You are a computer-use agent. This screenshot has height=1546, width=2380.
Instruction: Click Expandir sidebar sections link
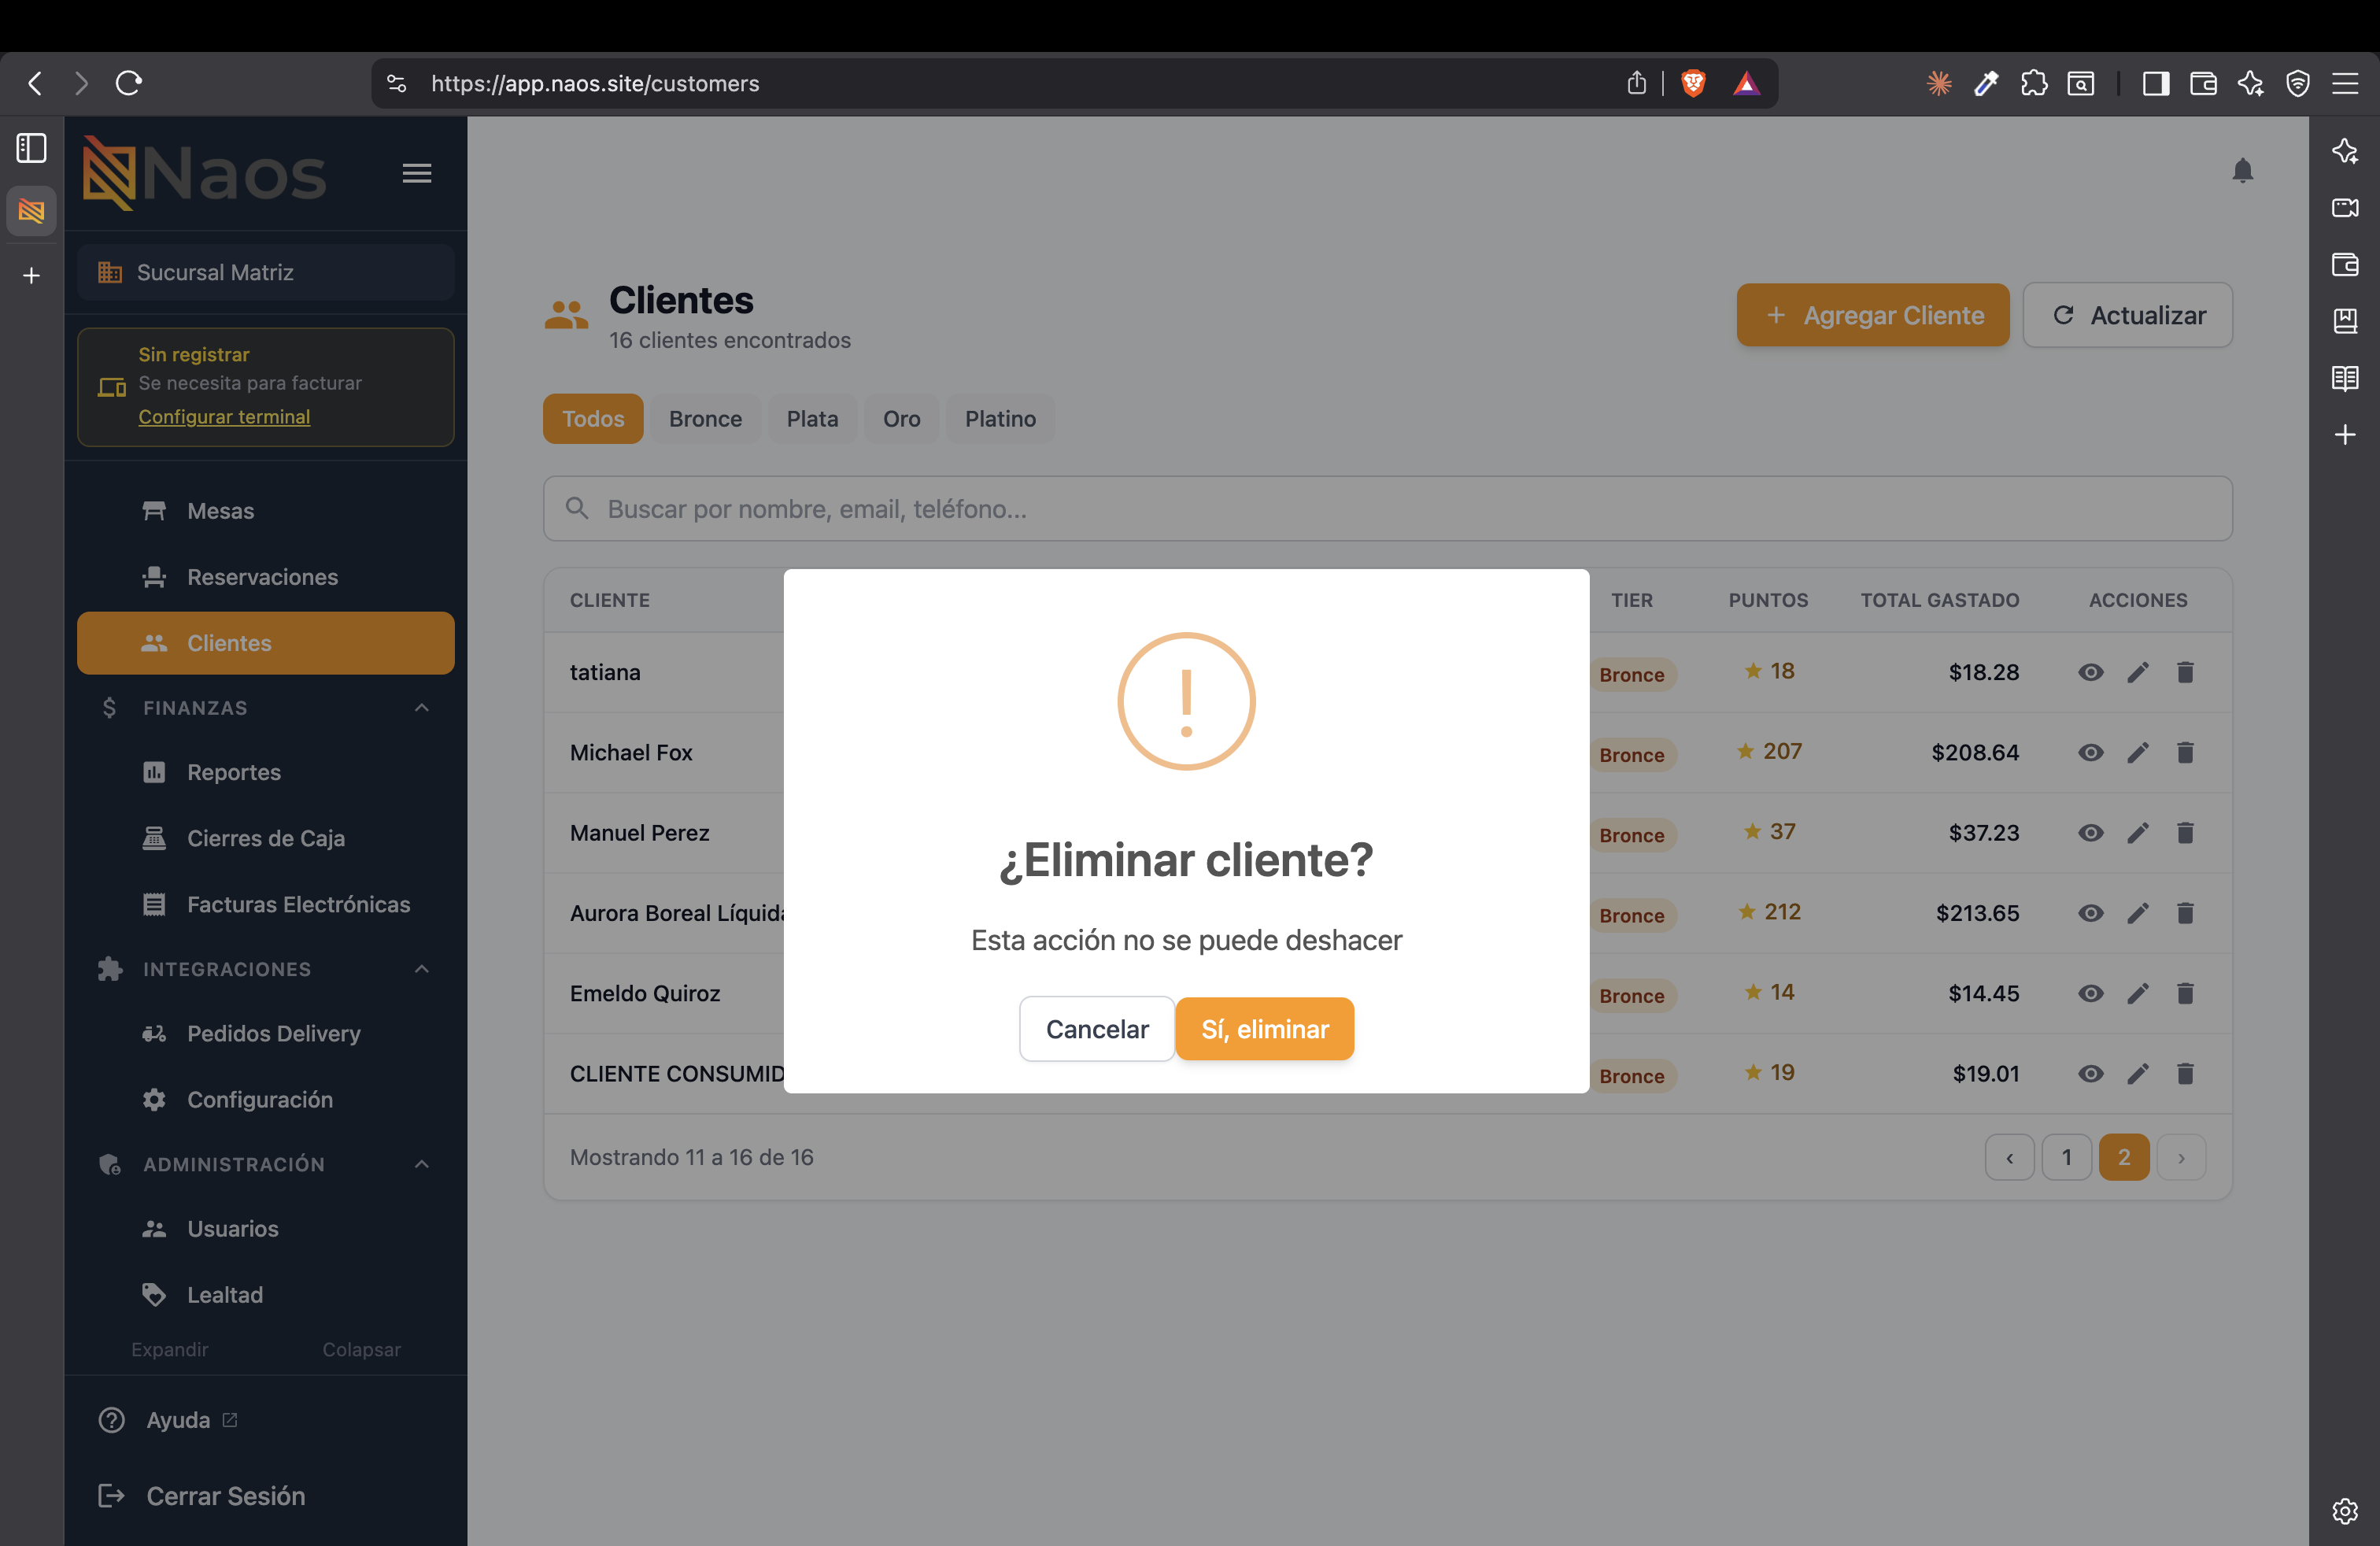coord(170,1349)
